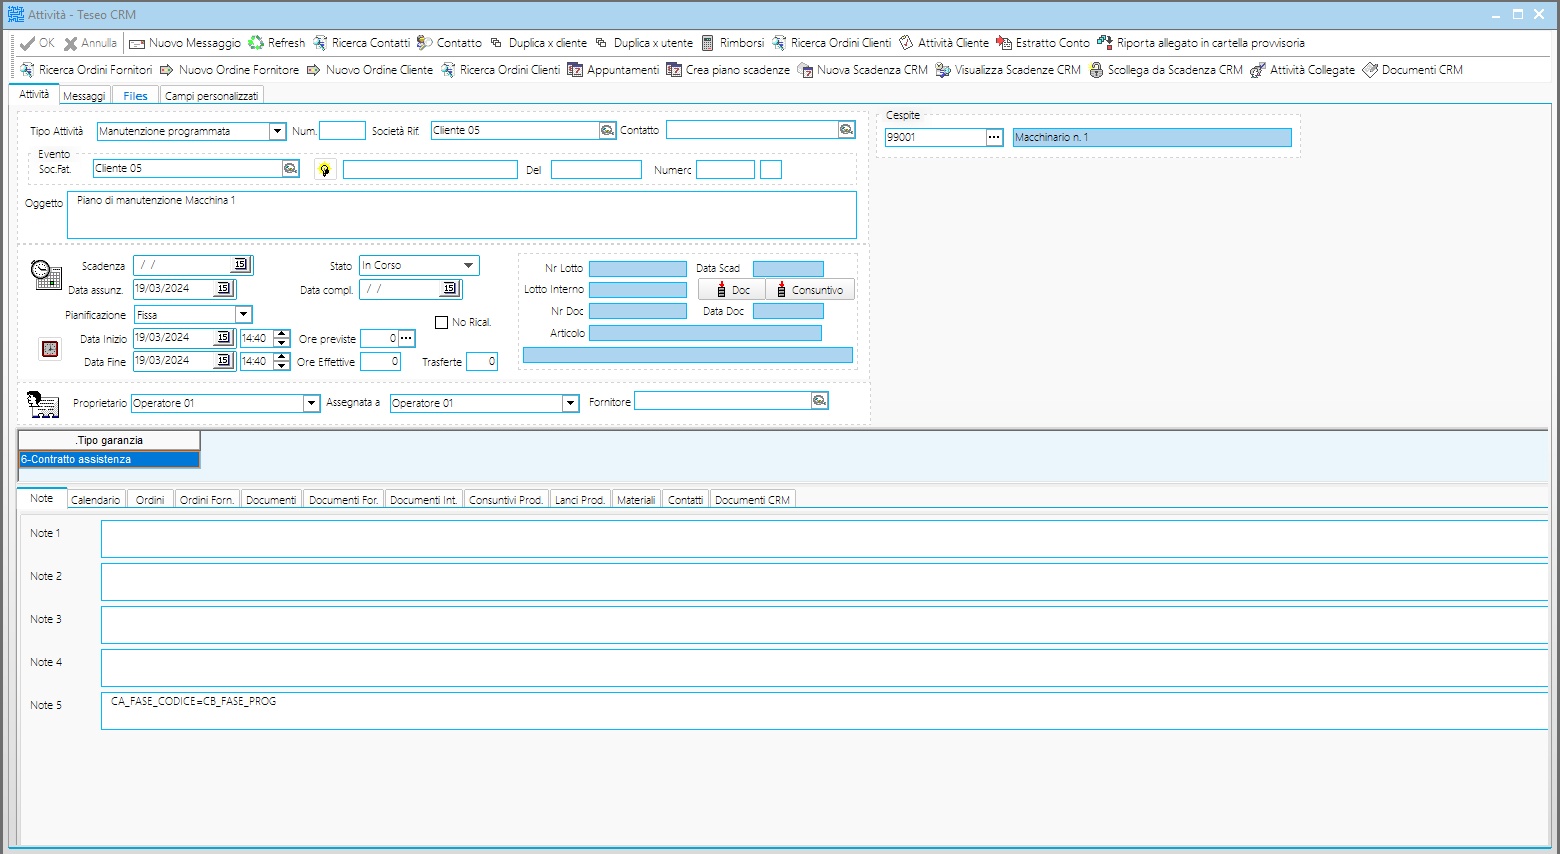The width and height of the screenshot is (1560, 854).
Task: Click the Contatto field lookup icon
Action: (x=846, y=130)
